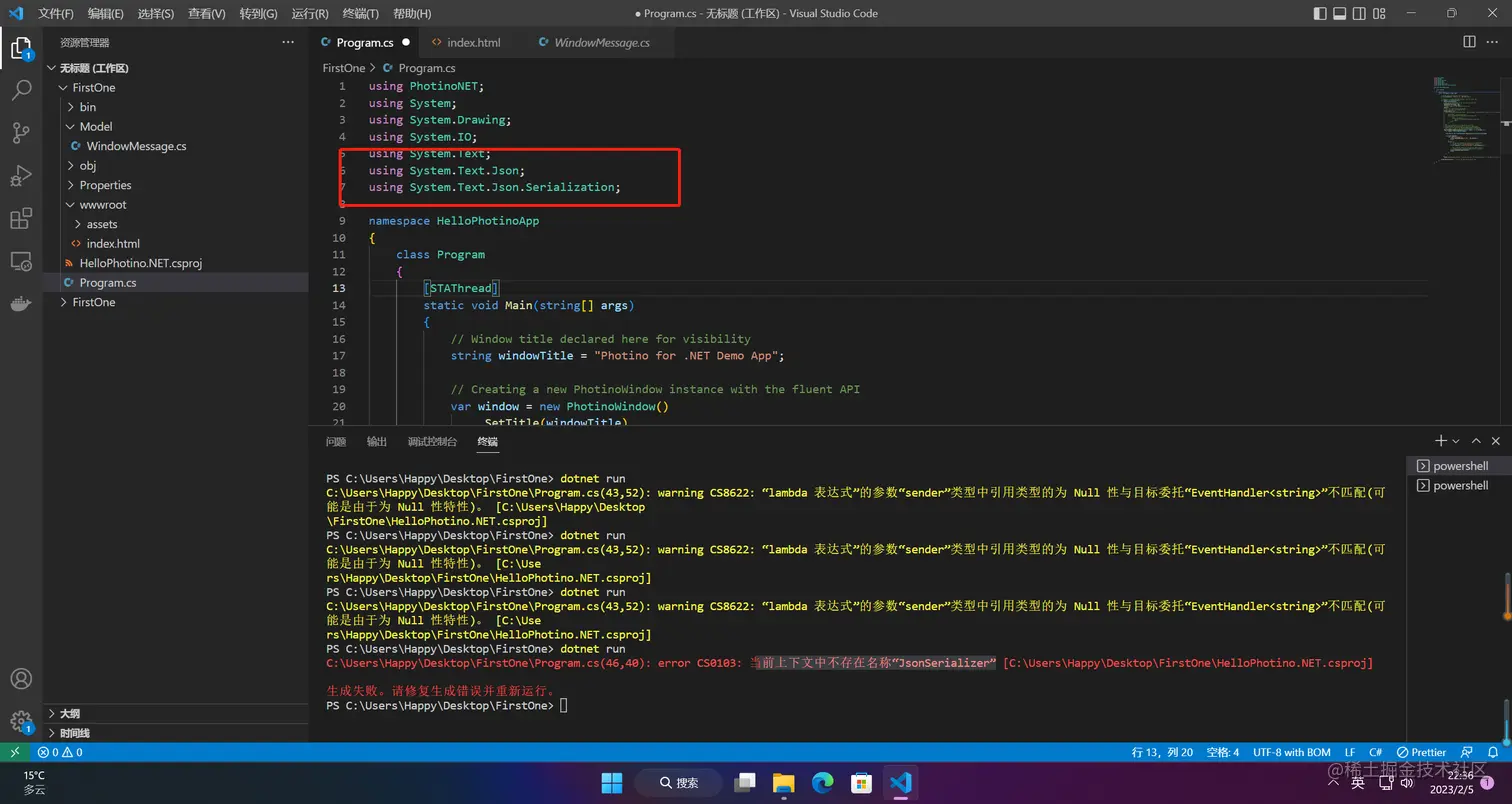Open the 终端(T) menu

click(x=361, y=14)
